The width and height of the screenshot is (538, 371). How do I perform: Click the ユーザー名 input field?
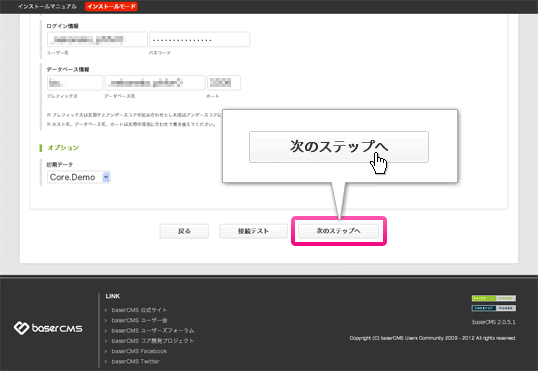click(97, 39)
